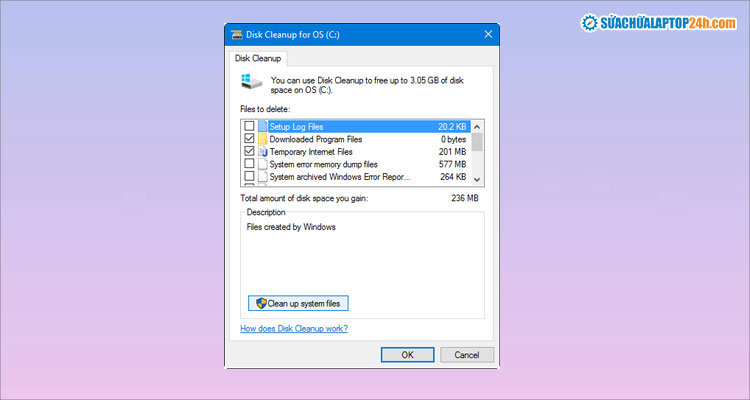Screen dimensions: 750x400
Task: Uncheck the Temporary Internet Files checkbox
Action: 249,152
